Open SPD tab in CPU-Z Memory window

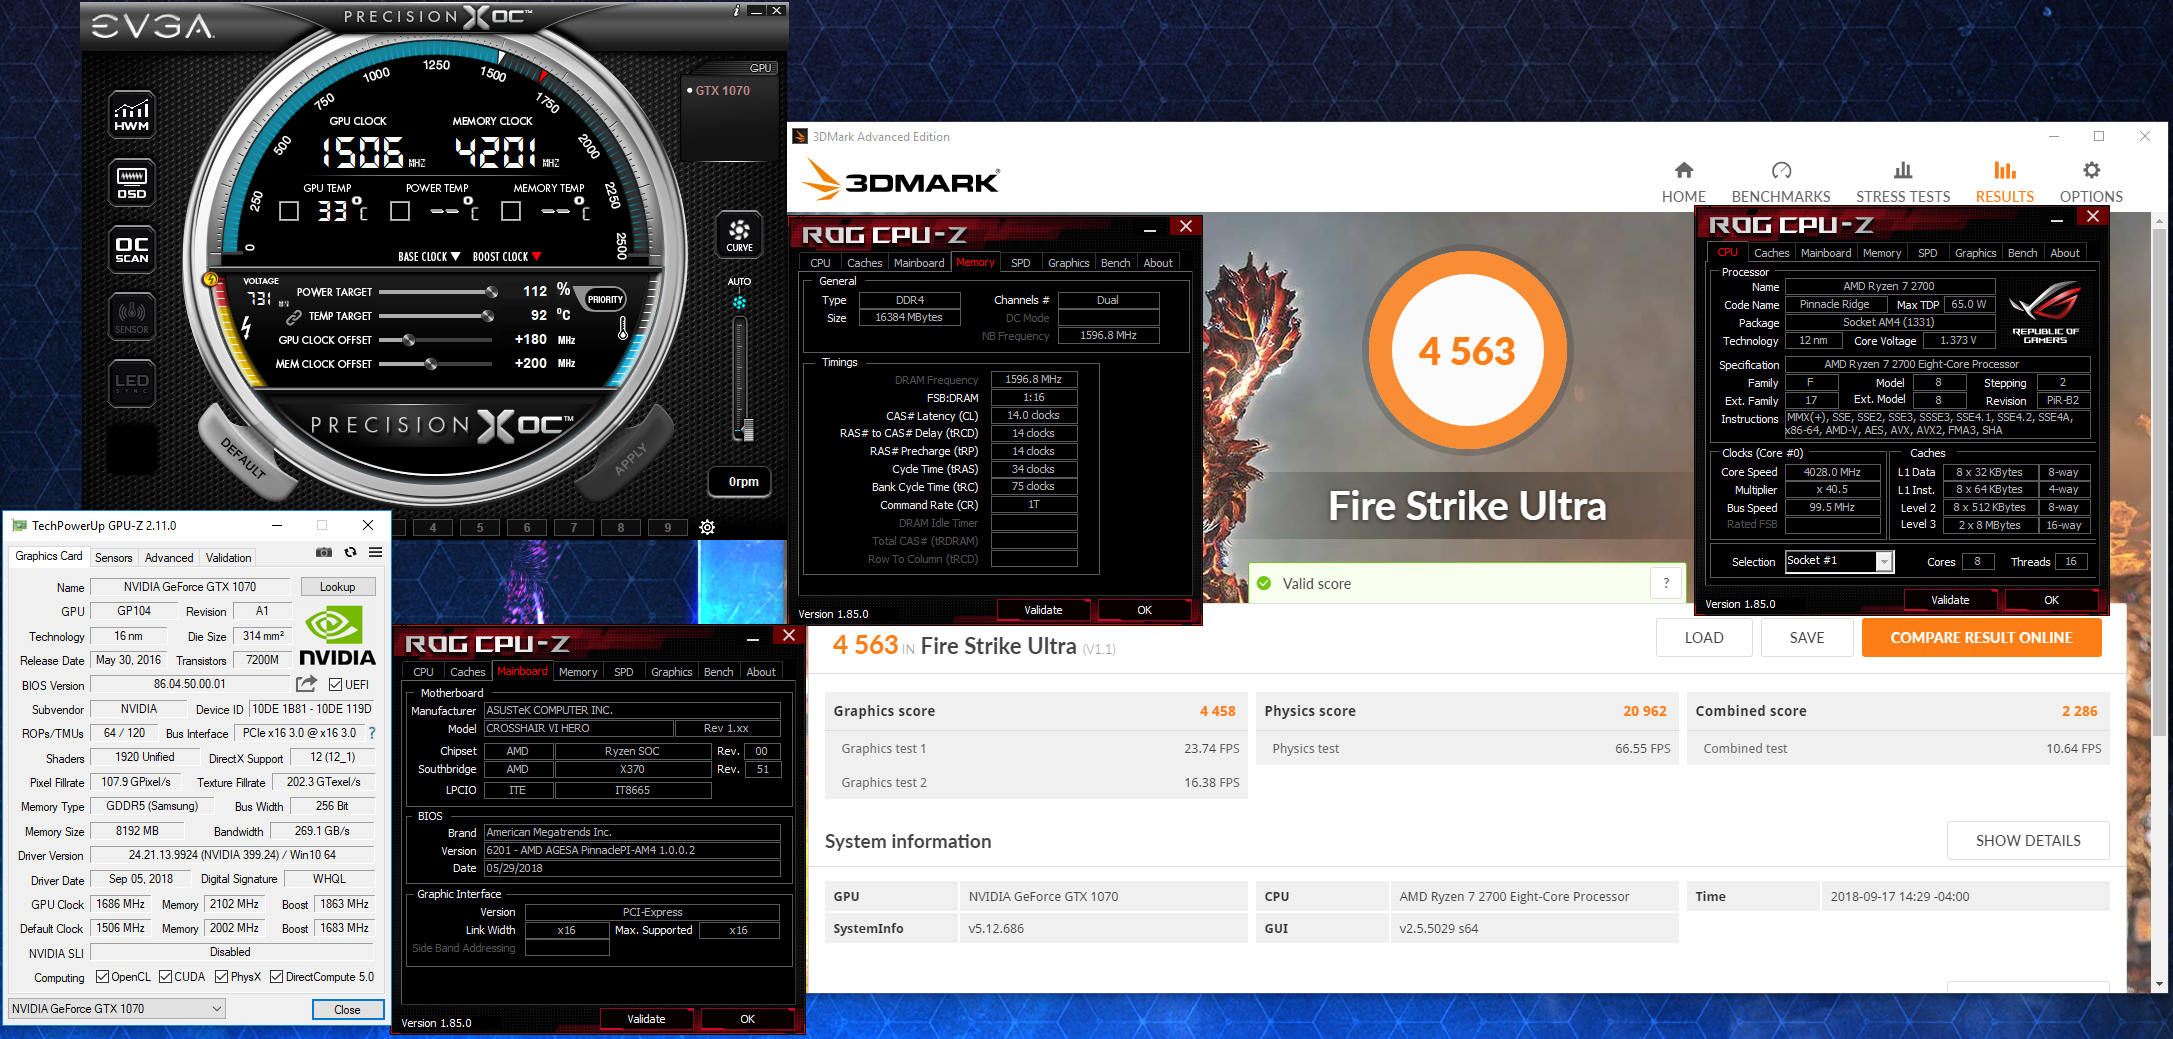point(1021,263)
